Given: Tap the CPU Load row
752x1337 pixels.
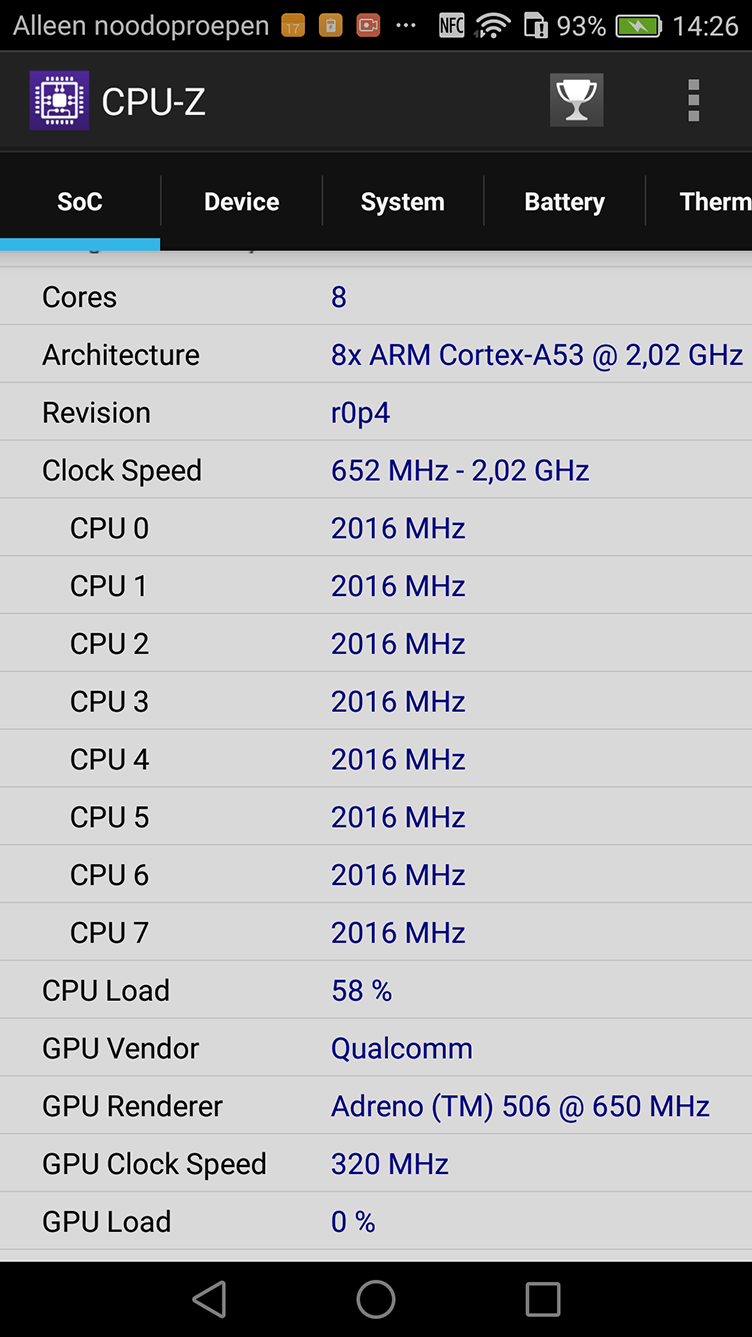Looking at the screenshot, I should (x=376, y=990).
